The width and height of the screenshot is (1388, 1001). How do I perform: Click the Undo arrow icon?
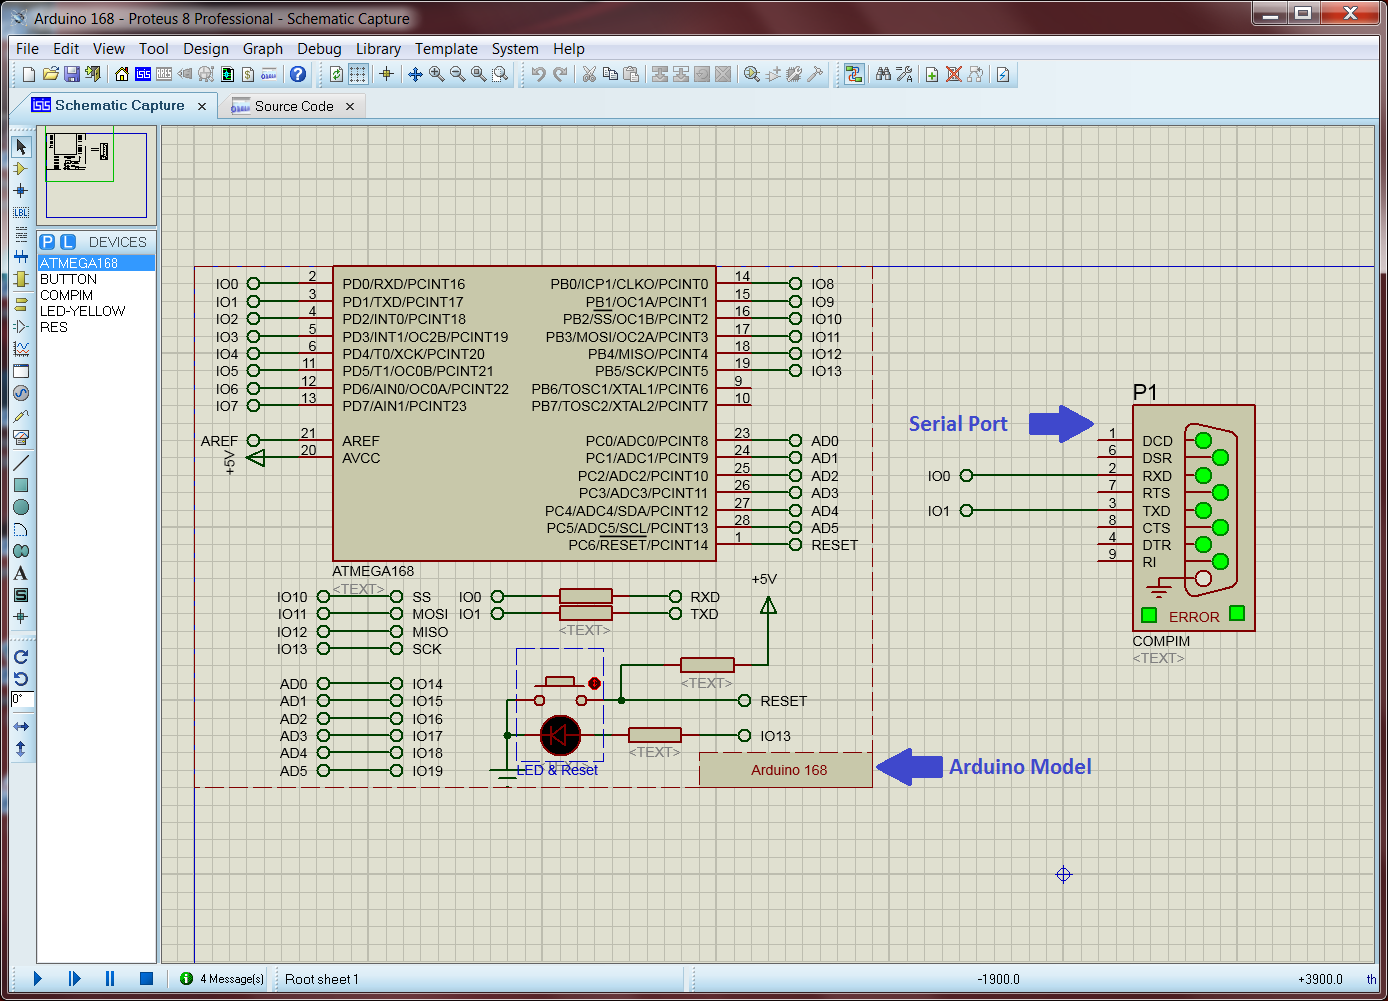539,74
